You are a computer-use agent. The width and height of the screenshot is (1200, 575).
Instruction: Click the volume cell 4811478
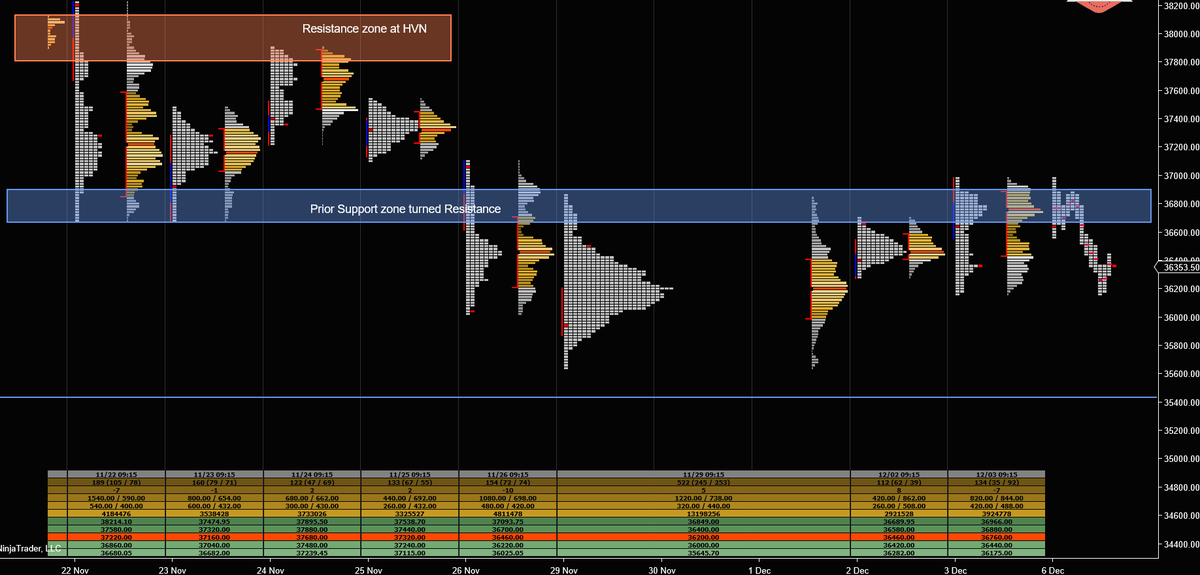click(506, 513)
